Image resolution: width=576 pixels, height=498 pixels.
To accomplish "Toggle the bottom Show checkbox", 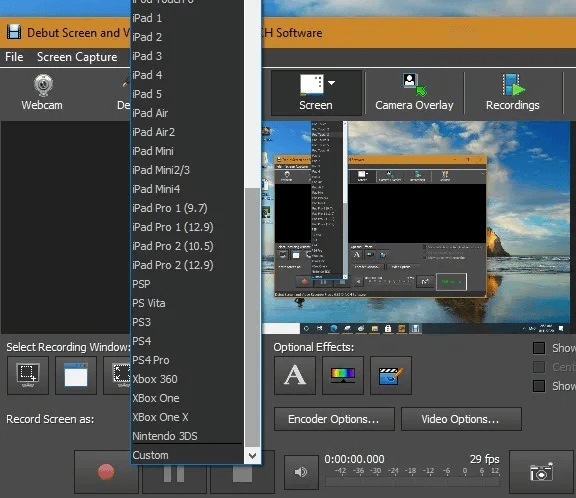I will click(x=539, y=386).
